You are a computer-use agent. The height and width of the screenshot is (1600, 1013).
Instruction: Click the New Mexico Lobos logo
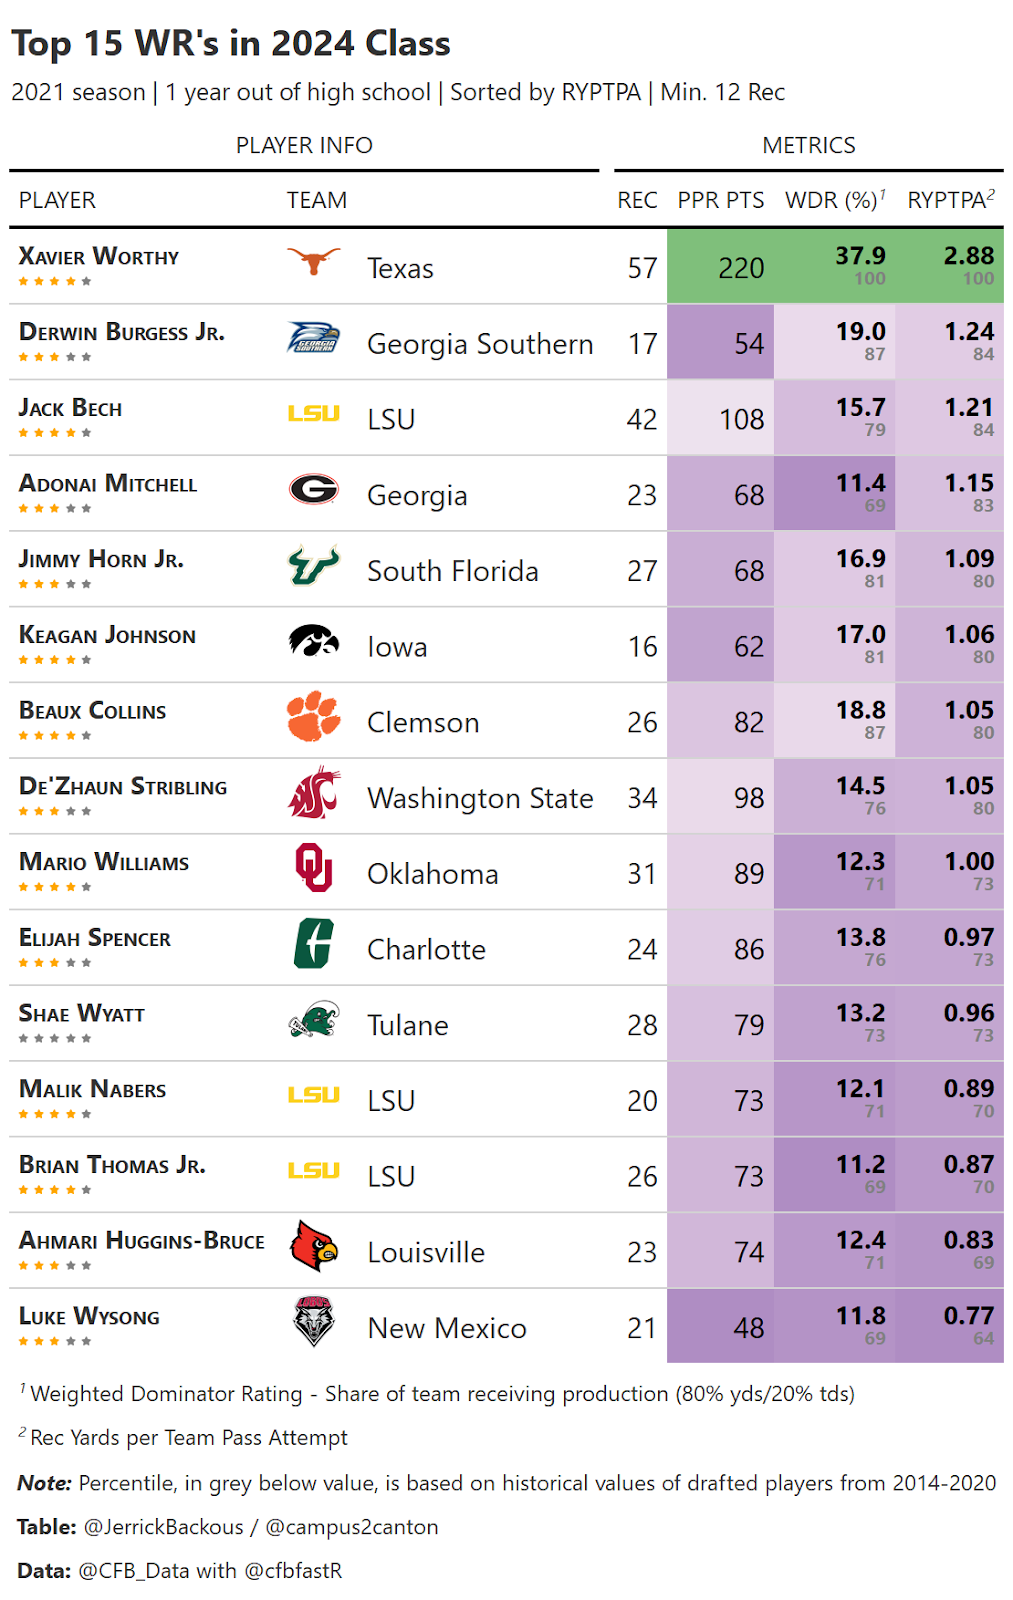(x=313, y=1322)
